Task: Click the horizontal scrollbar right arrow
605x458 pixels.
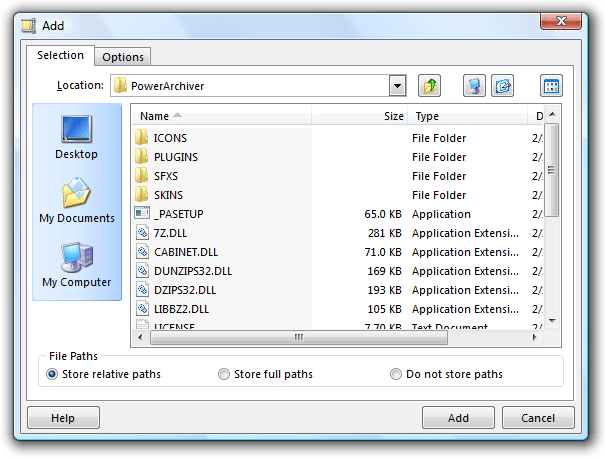Action: 534,337
